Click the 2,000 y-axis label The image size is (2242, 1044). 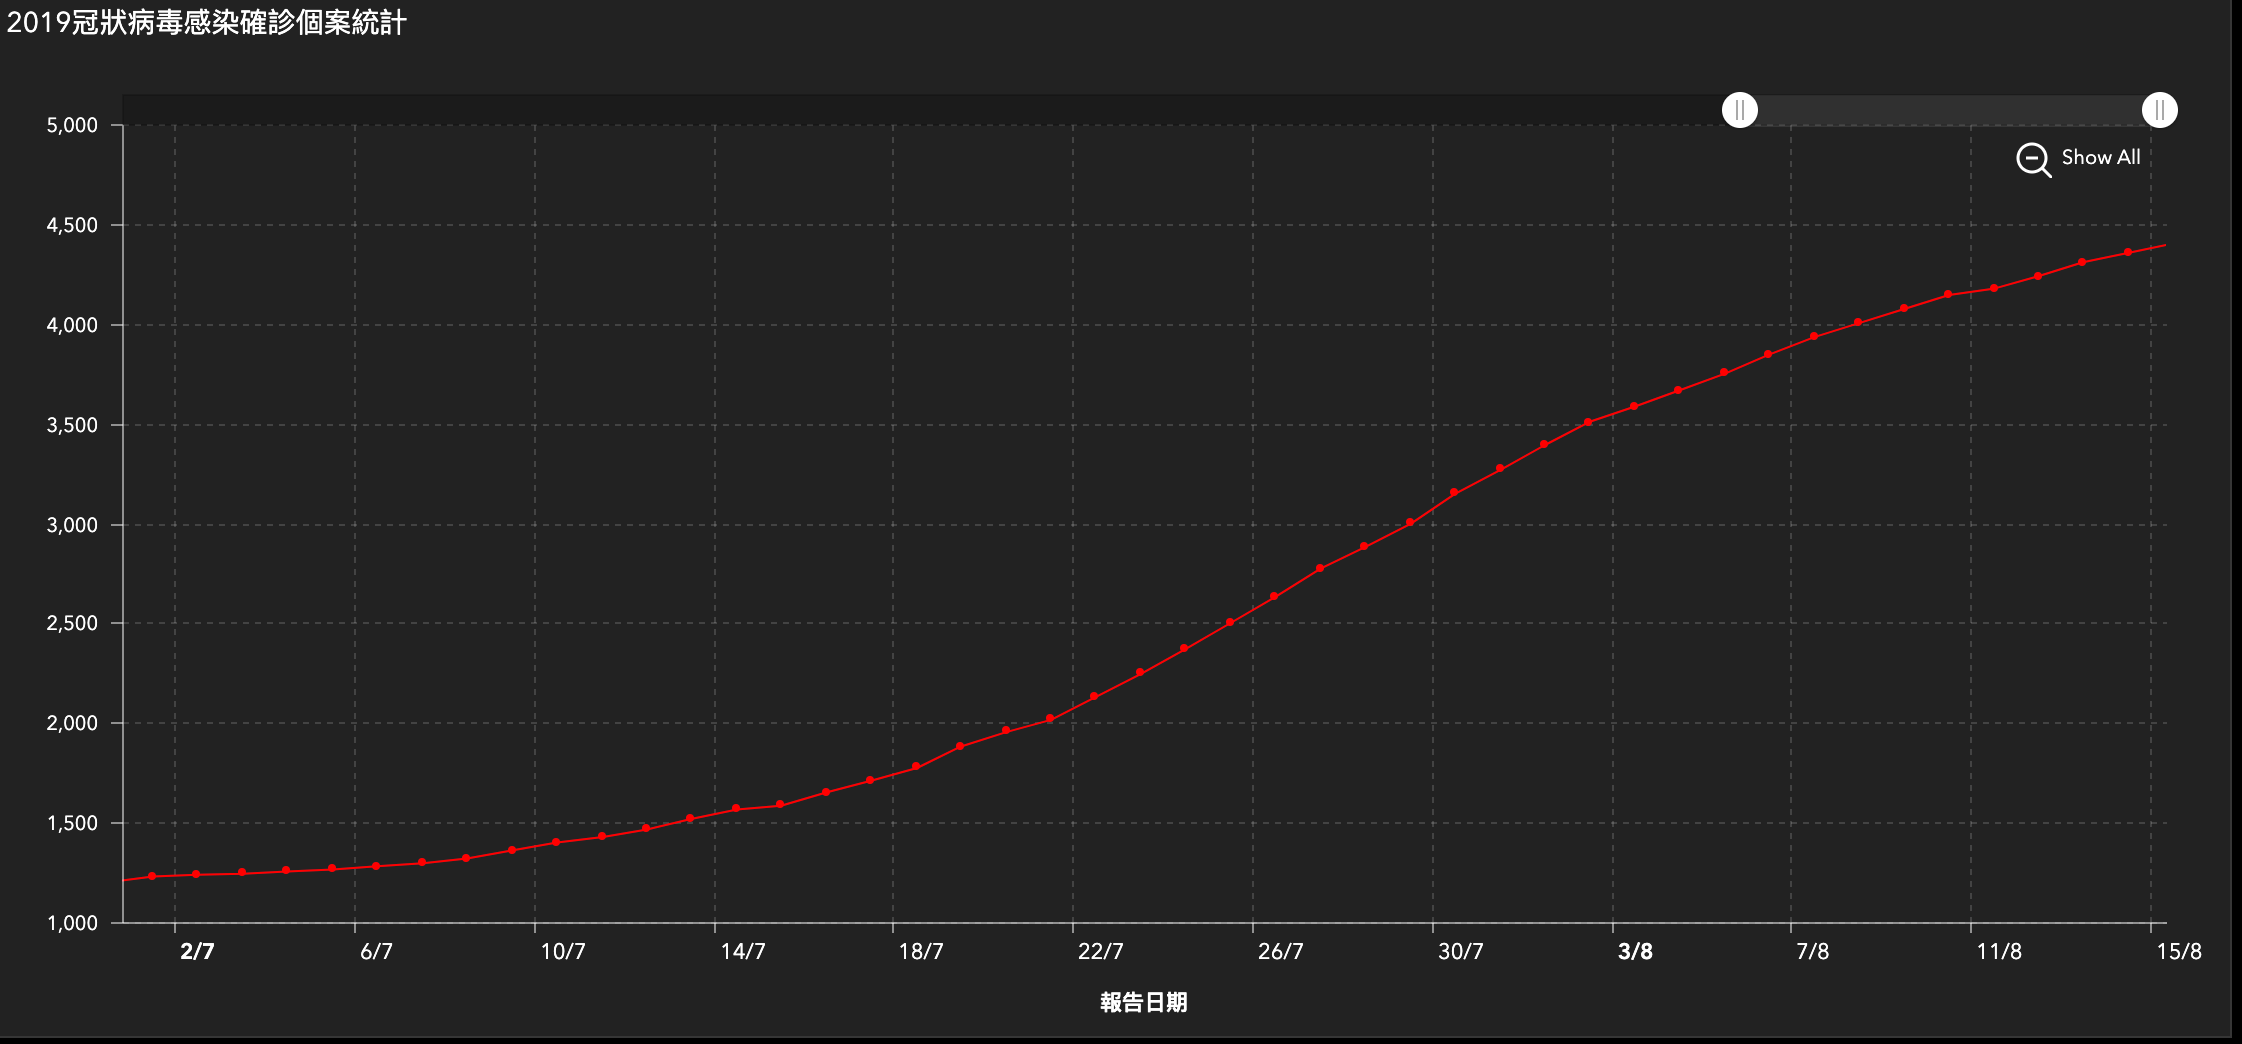pos(72,723)
